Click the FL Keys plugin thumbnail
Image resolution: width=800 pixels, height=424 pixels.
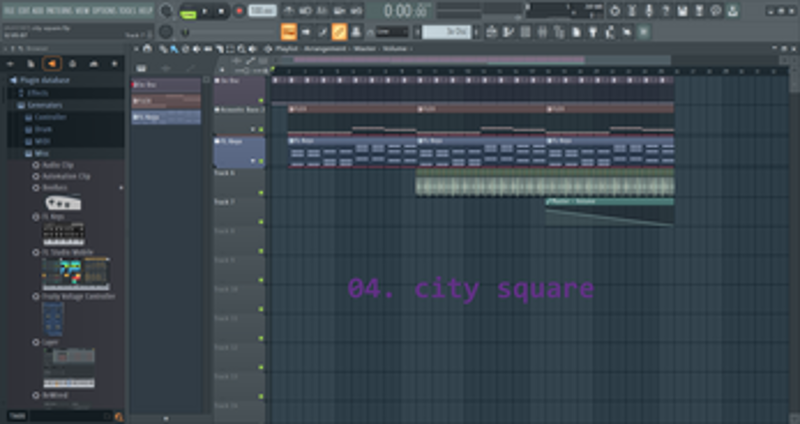pos(64,234)
